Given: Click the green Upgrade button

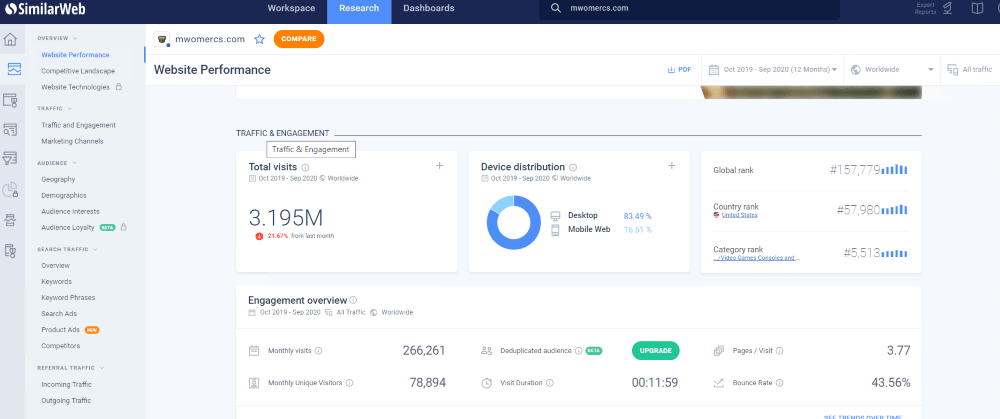Looking at the screenshot, I should [x=655, y=350].
